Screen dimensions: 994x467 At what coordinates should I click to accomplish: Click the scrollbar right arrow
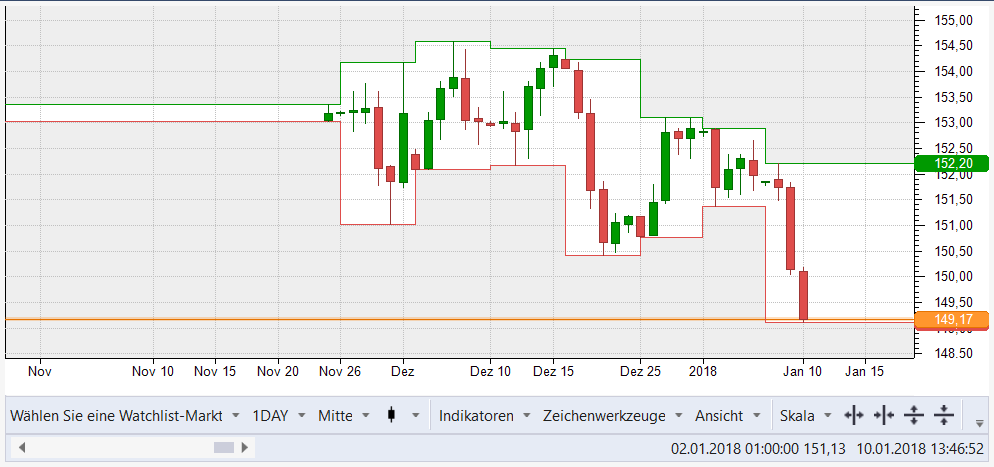[242, 448]
